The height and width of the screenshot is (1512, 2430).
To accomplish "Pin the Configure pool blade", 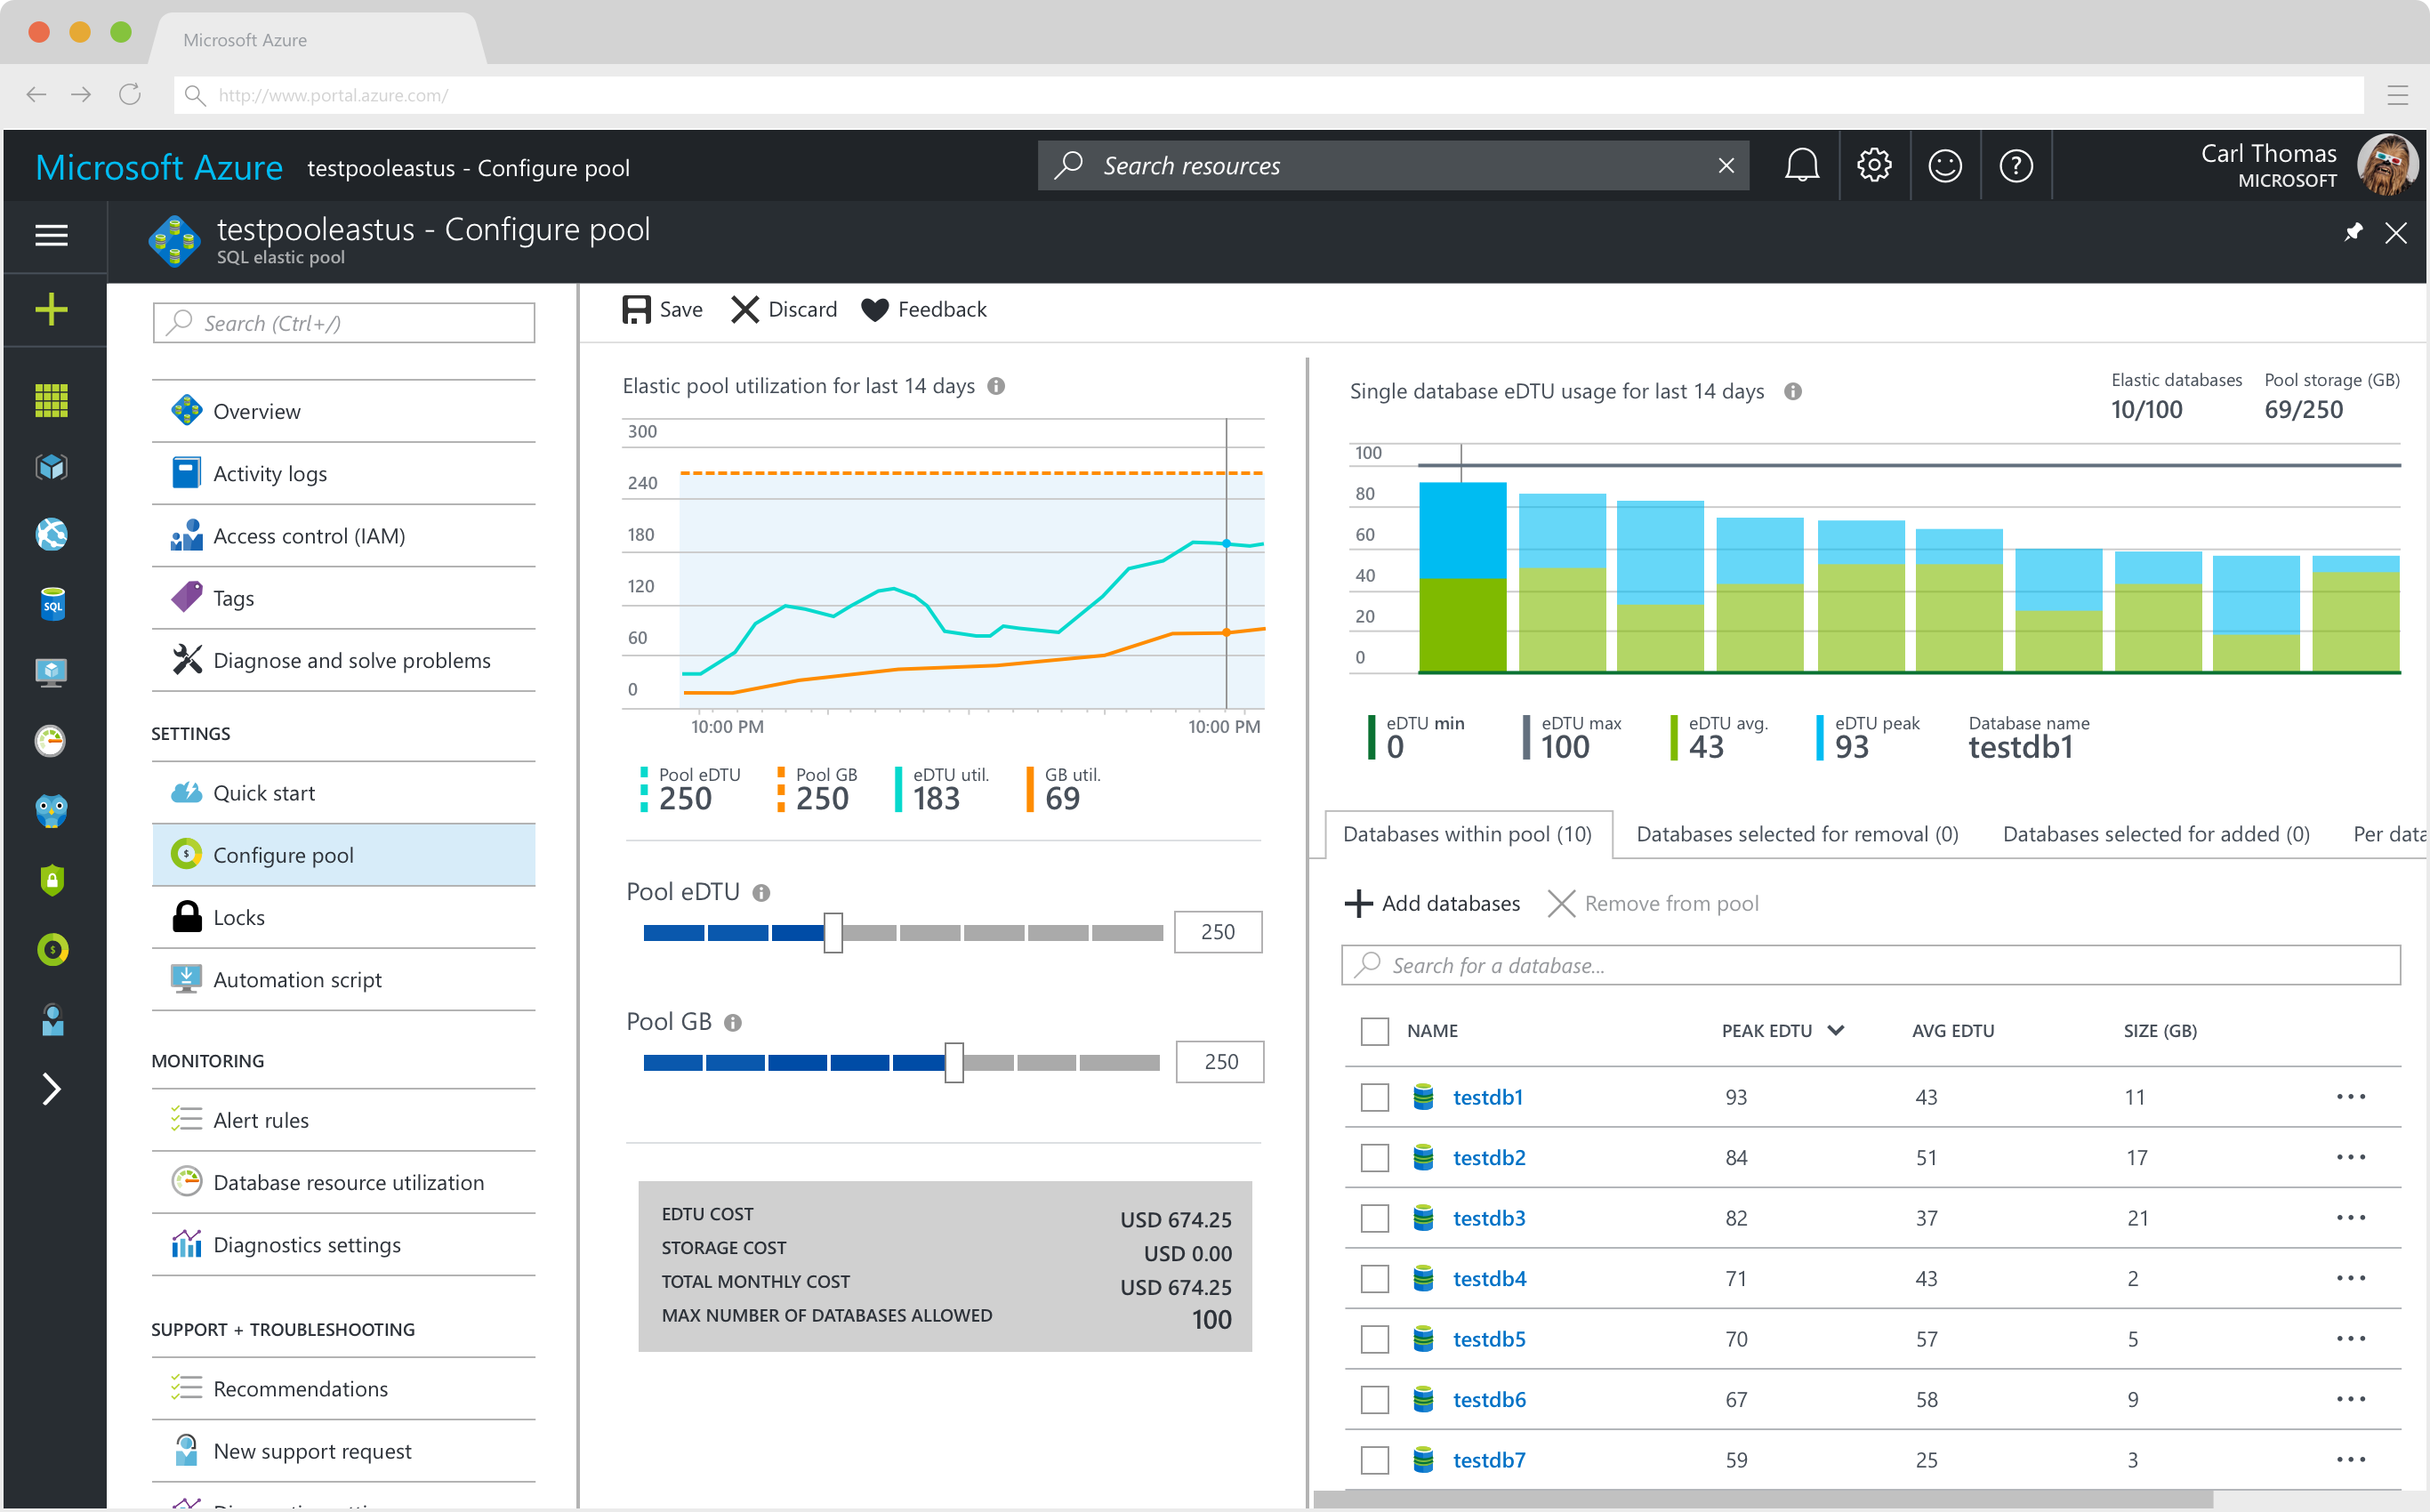I will (2354, 232).
